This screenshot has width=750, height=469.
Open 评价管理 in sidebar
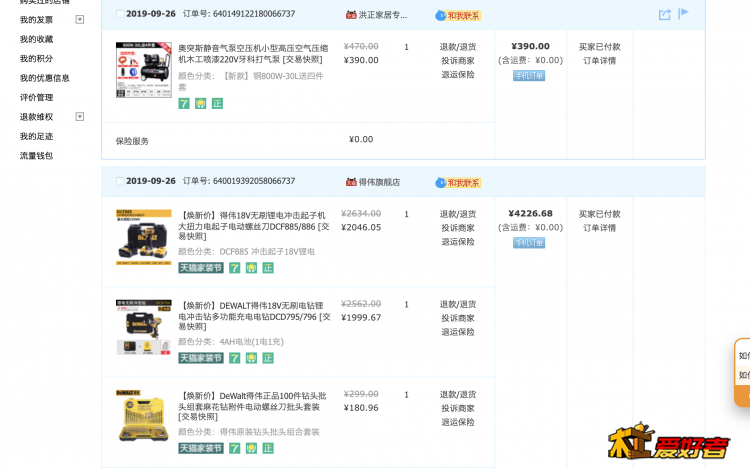(36, 98)
